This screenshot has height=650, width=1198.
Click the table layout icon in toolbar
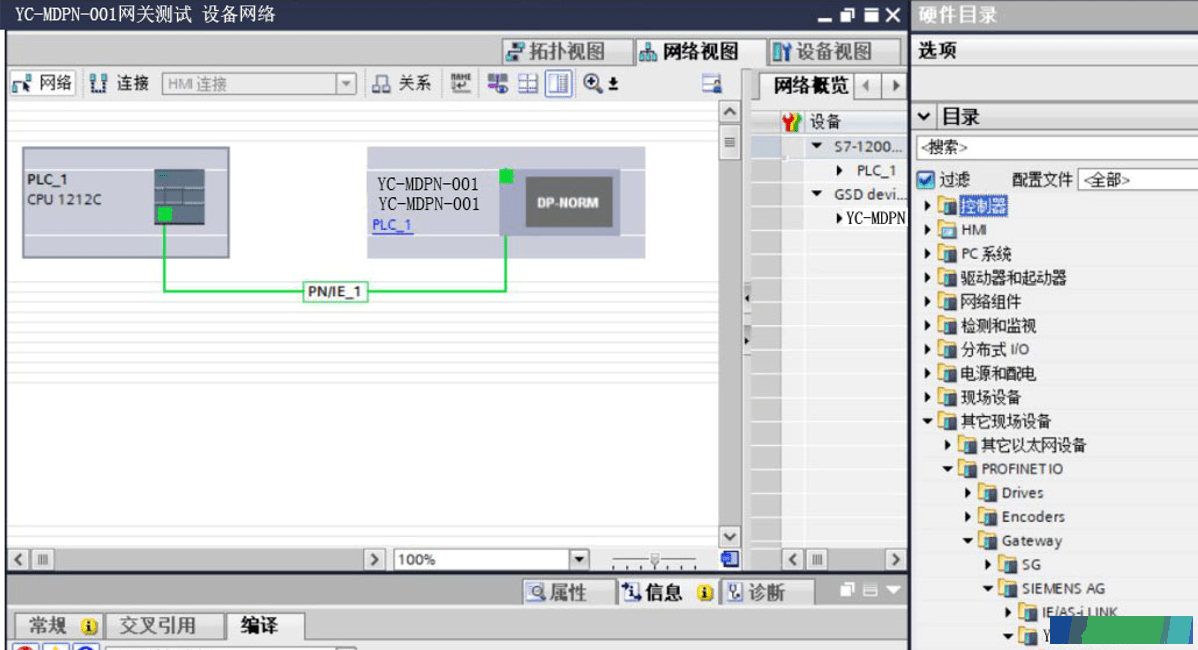528,83
